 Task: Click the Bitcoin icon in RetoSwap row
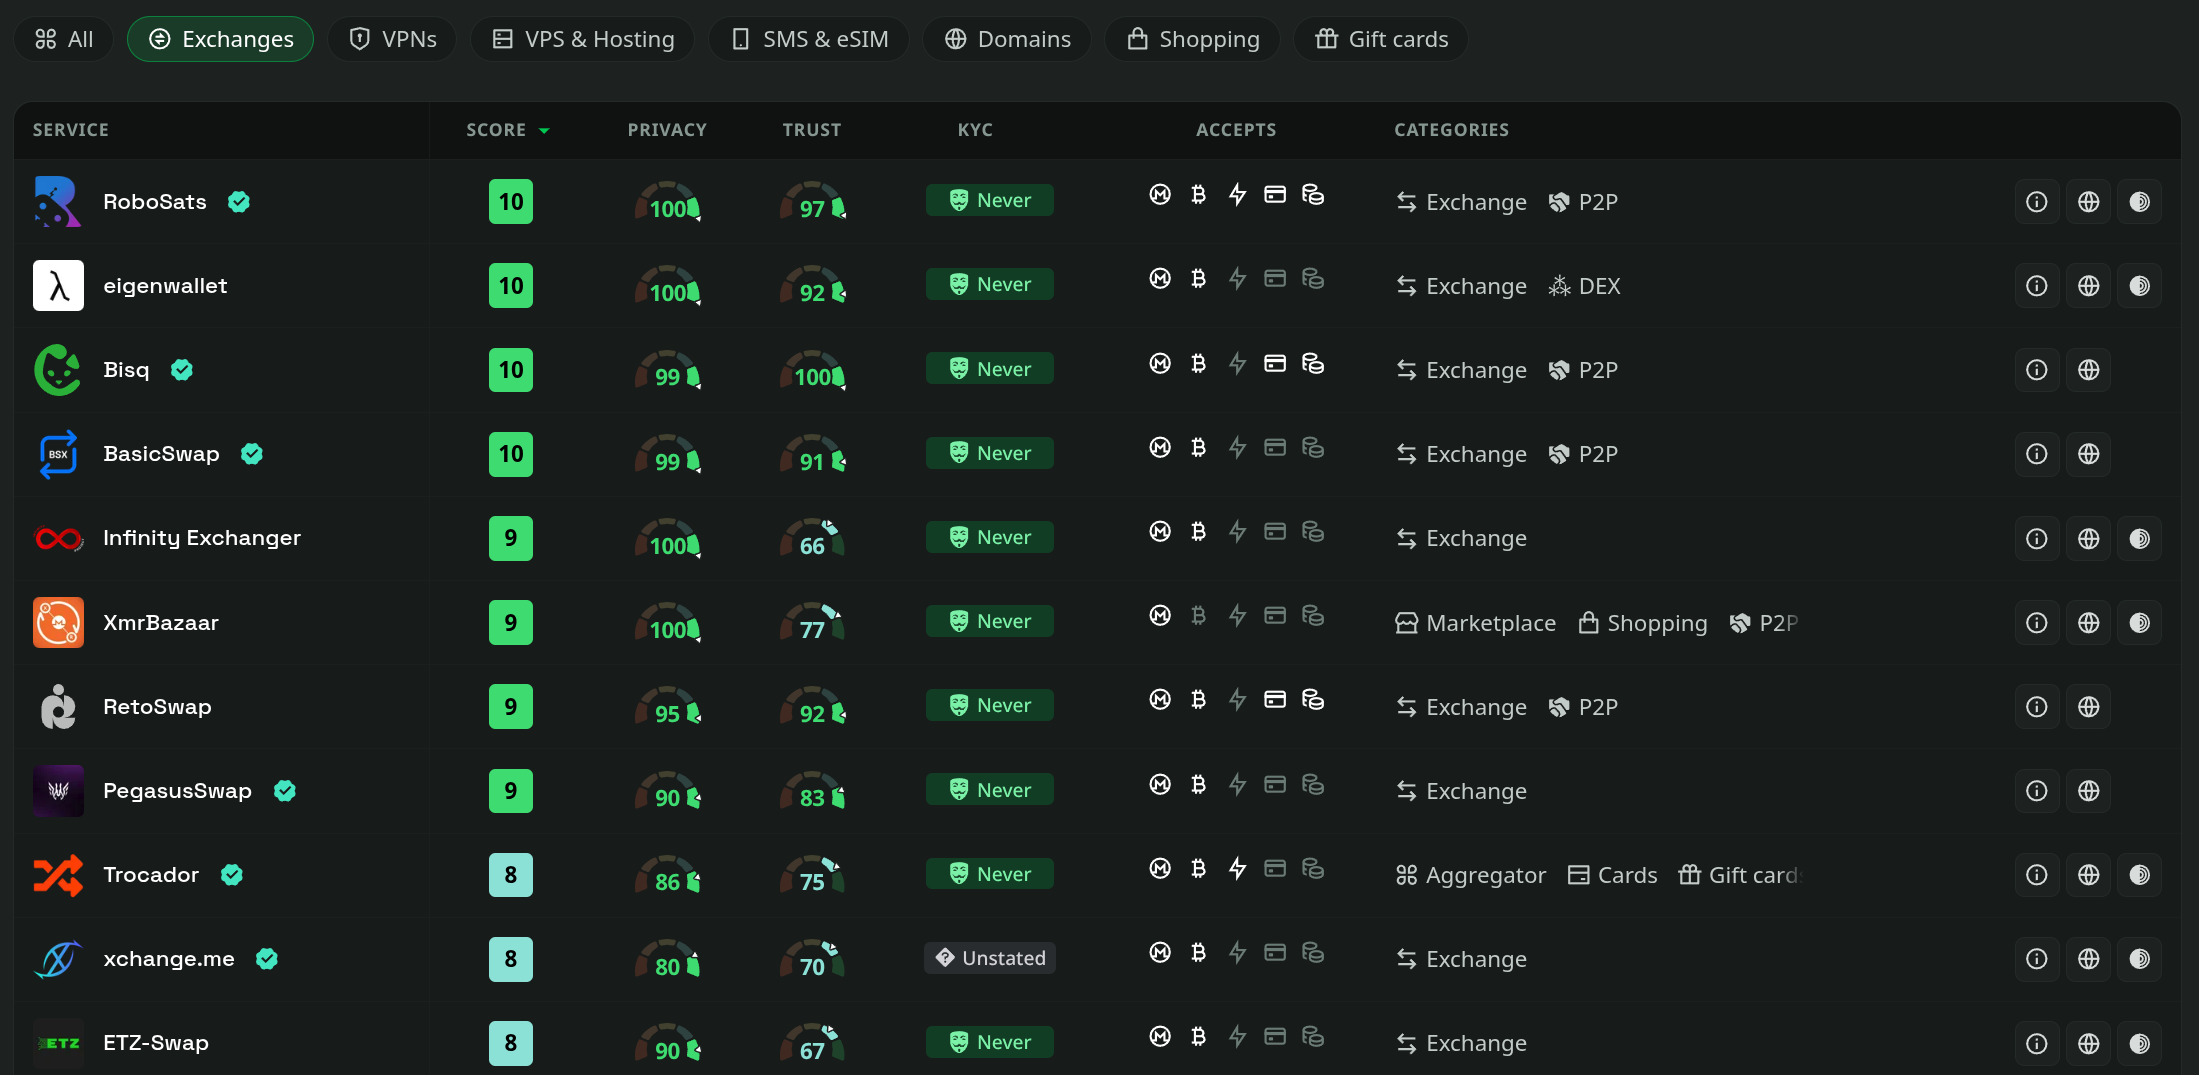[1198, 699]
